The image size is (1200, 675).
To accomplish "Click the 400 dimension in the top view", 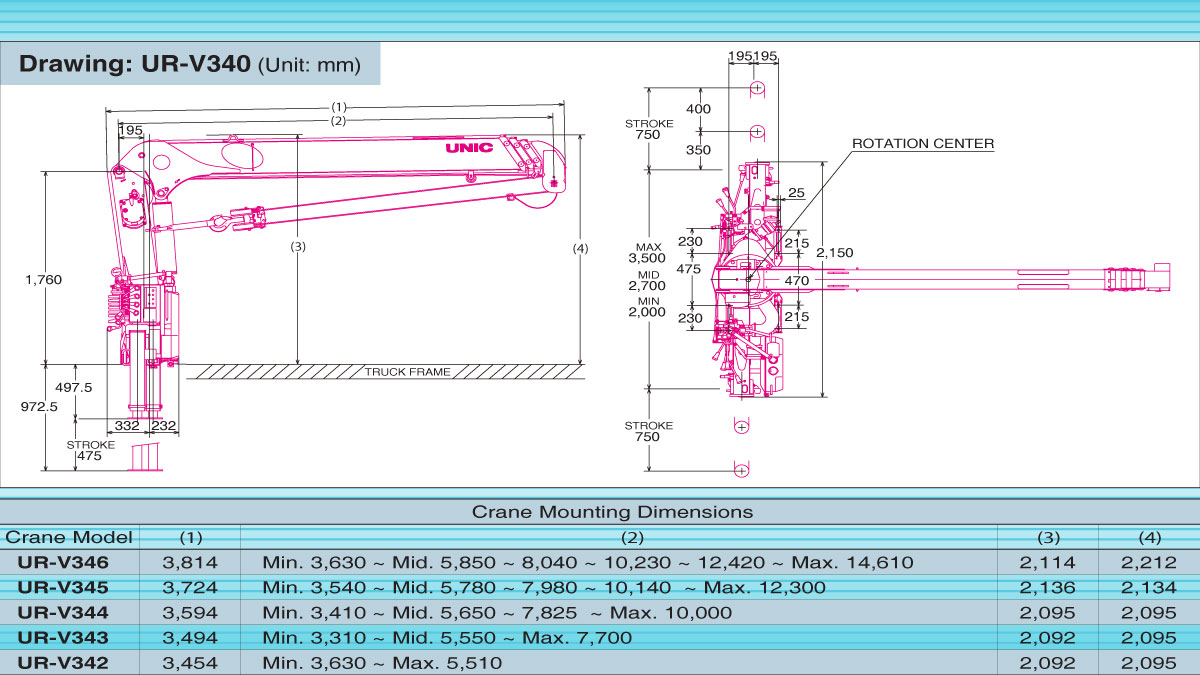I will (699, 109).
